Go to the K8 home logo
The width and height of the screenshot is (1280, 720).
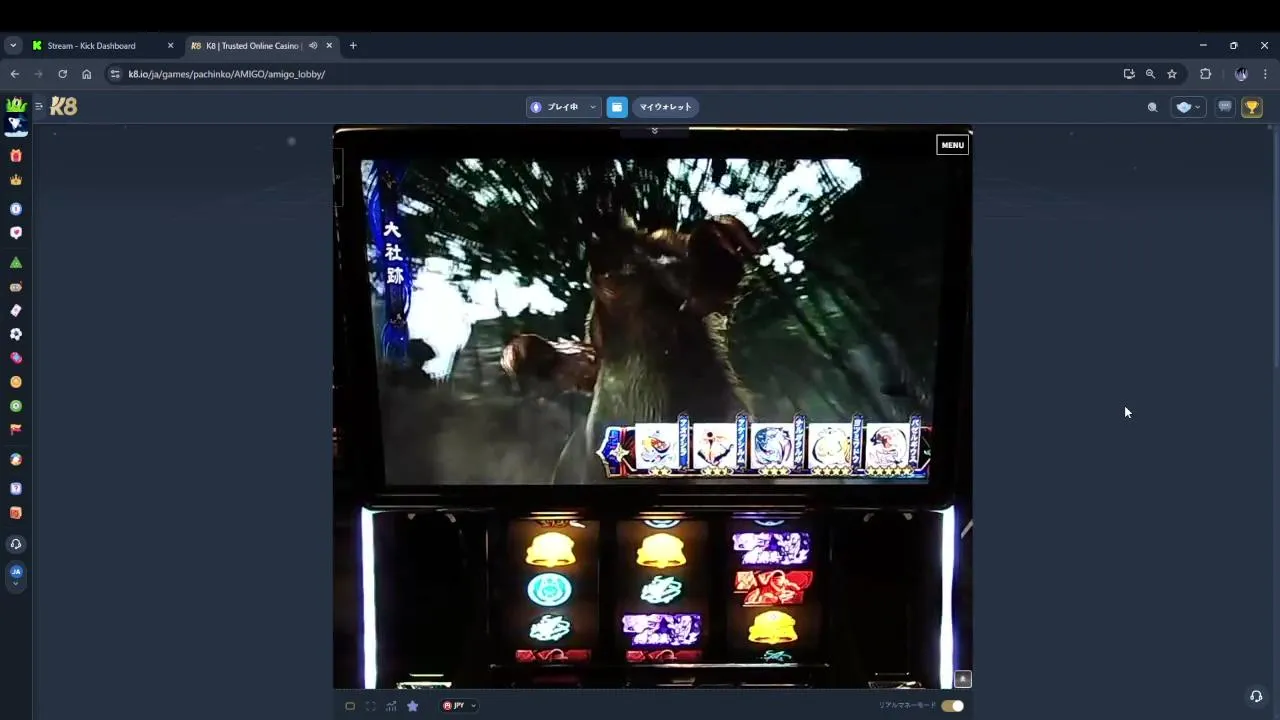pos(63,106)
